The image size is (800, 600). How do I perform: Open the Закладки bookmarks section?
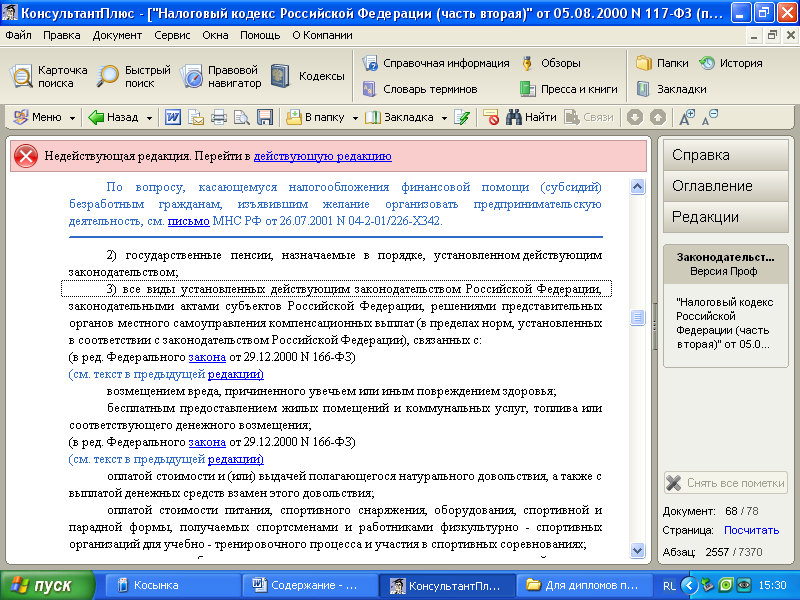[x=671, y=89]
